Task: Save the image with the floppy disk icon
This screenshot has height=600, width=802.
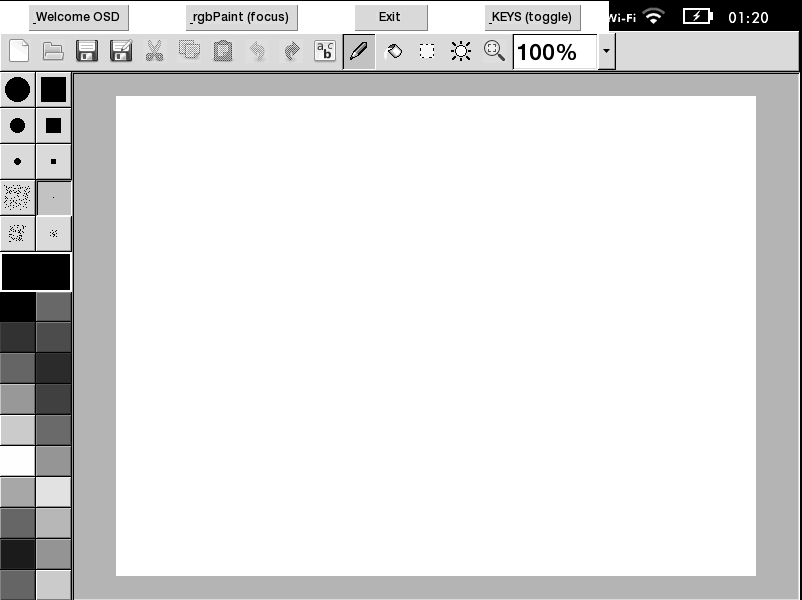Action: (x=87, y=51)
